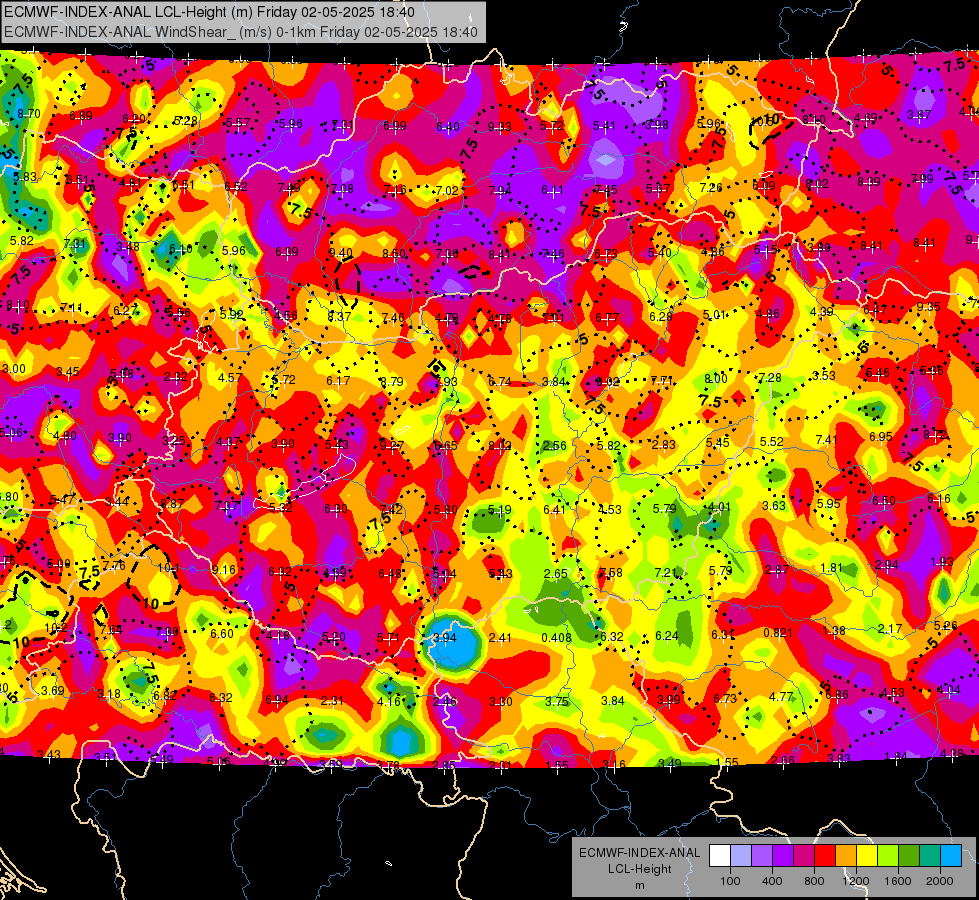979x900 pixels.
Task: Click the map value '2.56'
Action: coord(554,445)
